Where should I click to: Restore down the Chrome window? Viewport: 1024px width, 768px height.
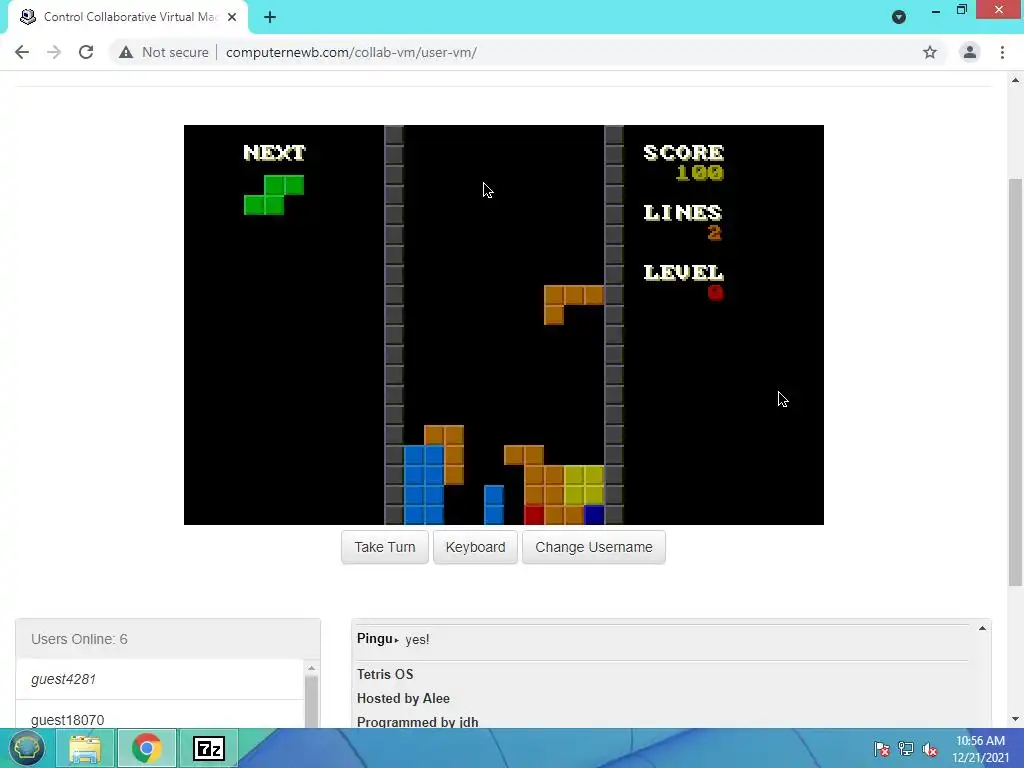[x=961, y=10]
